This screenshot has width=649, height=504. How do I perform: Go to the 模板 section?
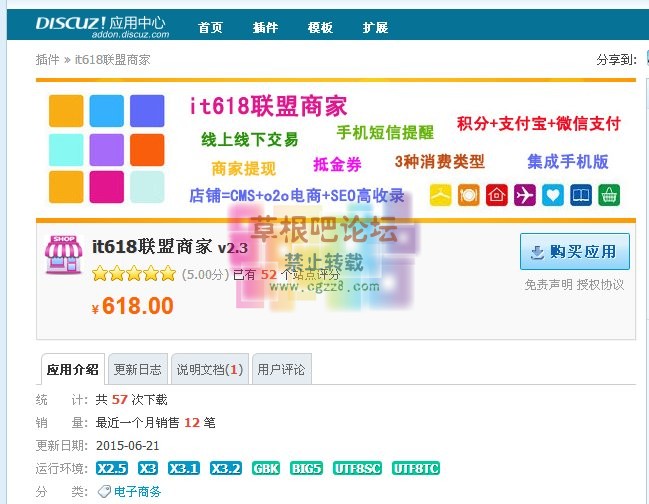[320, 27]
